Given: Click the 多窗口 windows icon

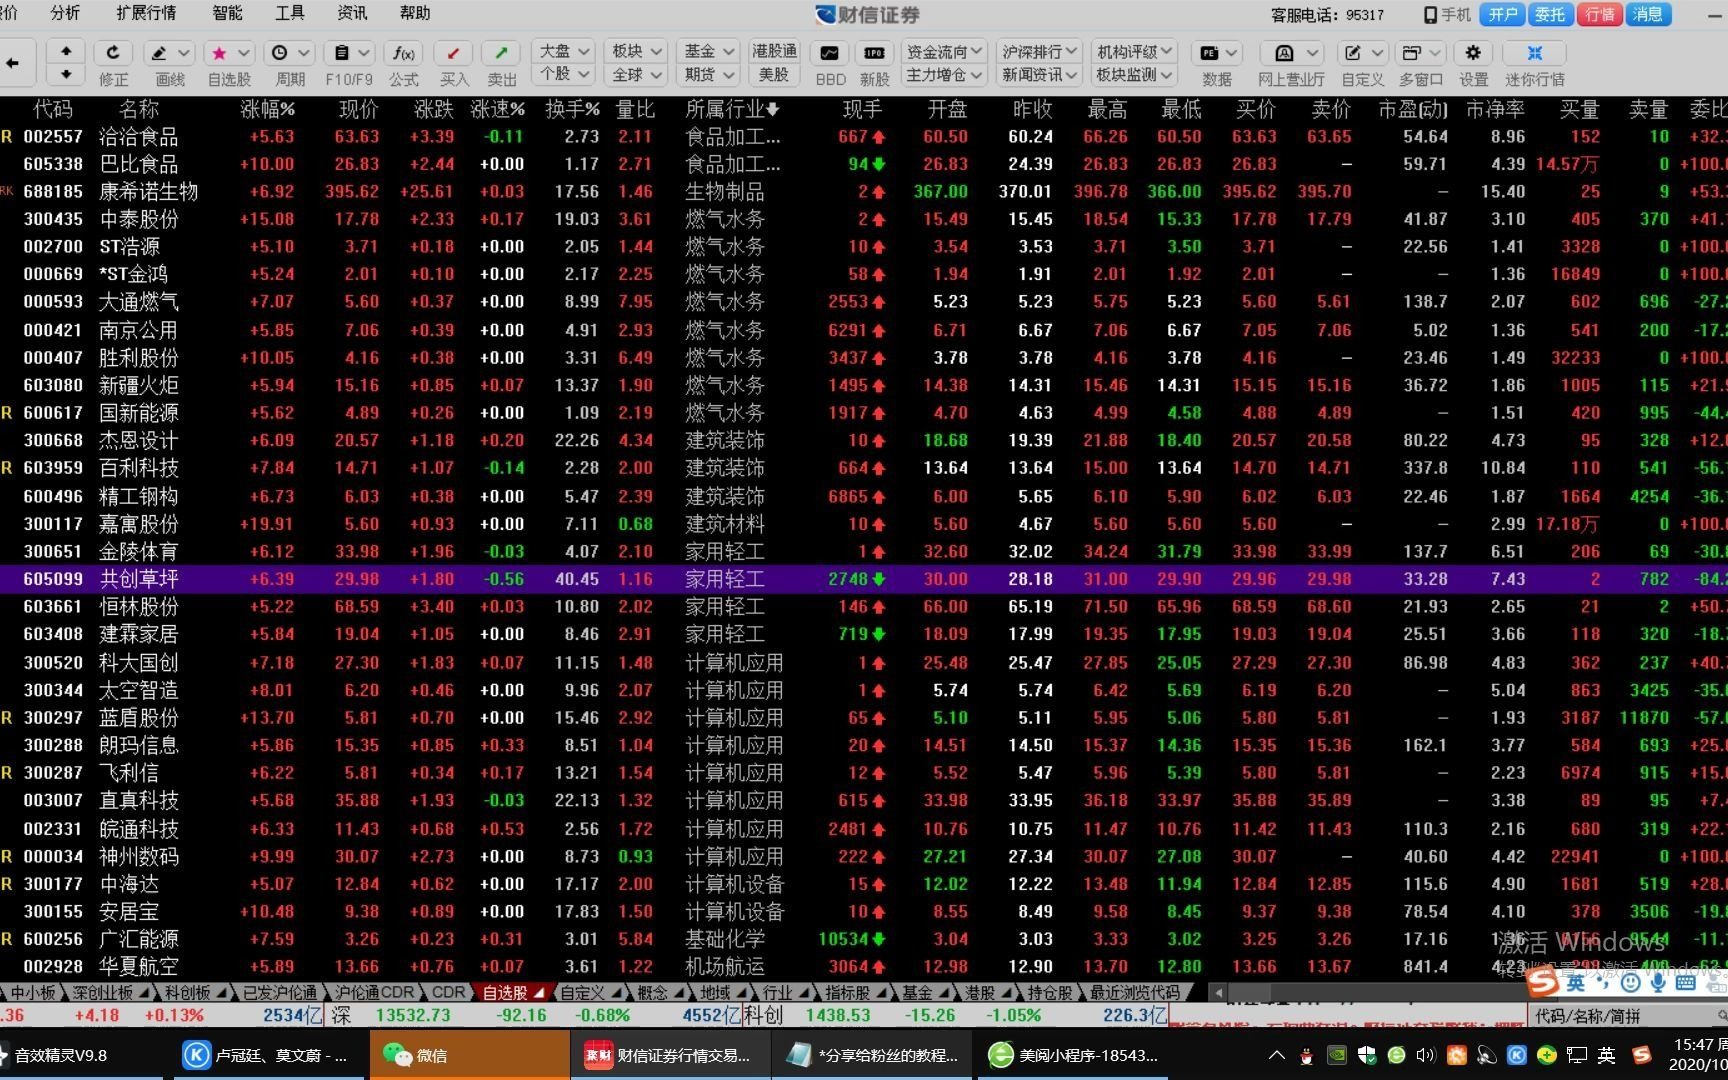Looking at the screenshot, I should click(x=1412, y=52).
